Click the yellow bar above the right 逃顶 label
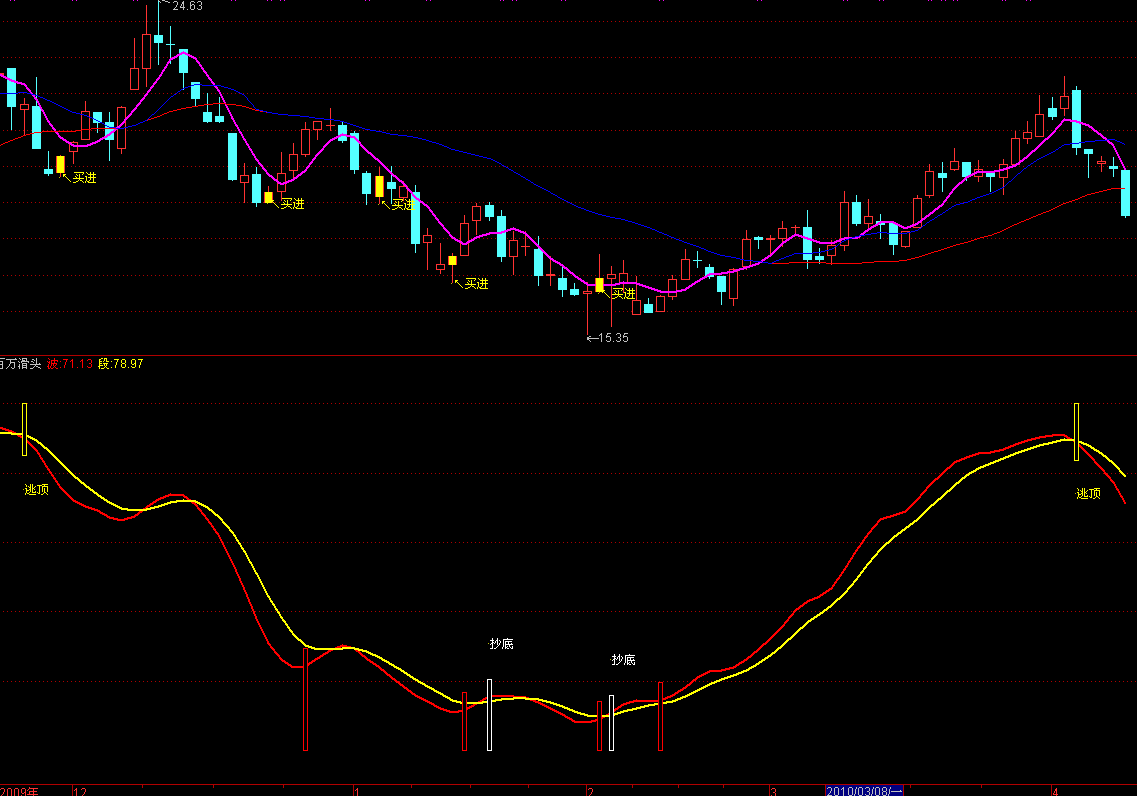 1077,431
